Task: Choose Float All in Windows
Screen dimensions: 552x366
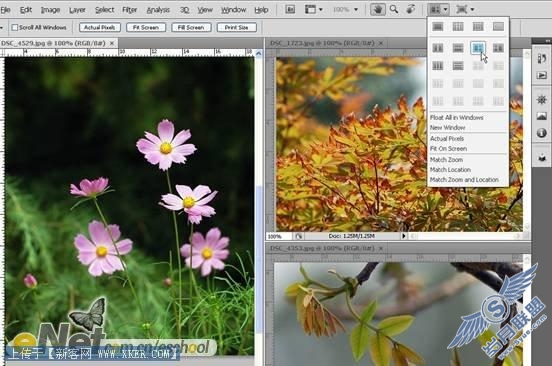Action: pos(457,118)
